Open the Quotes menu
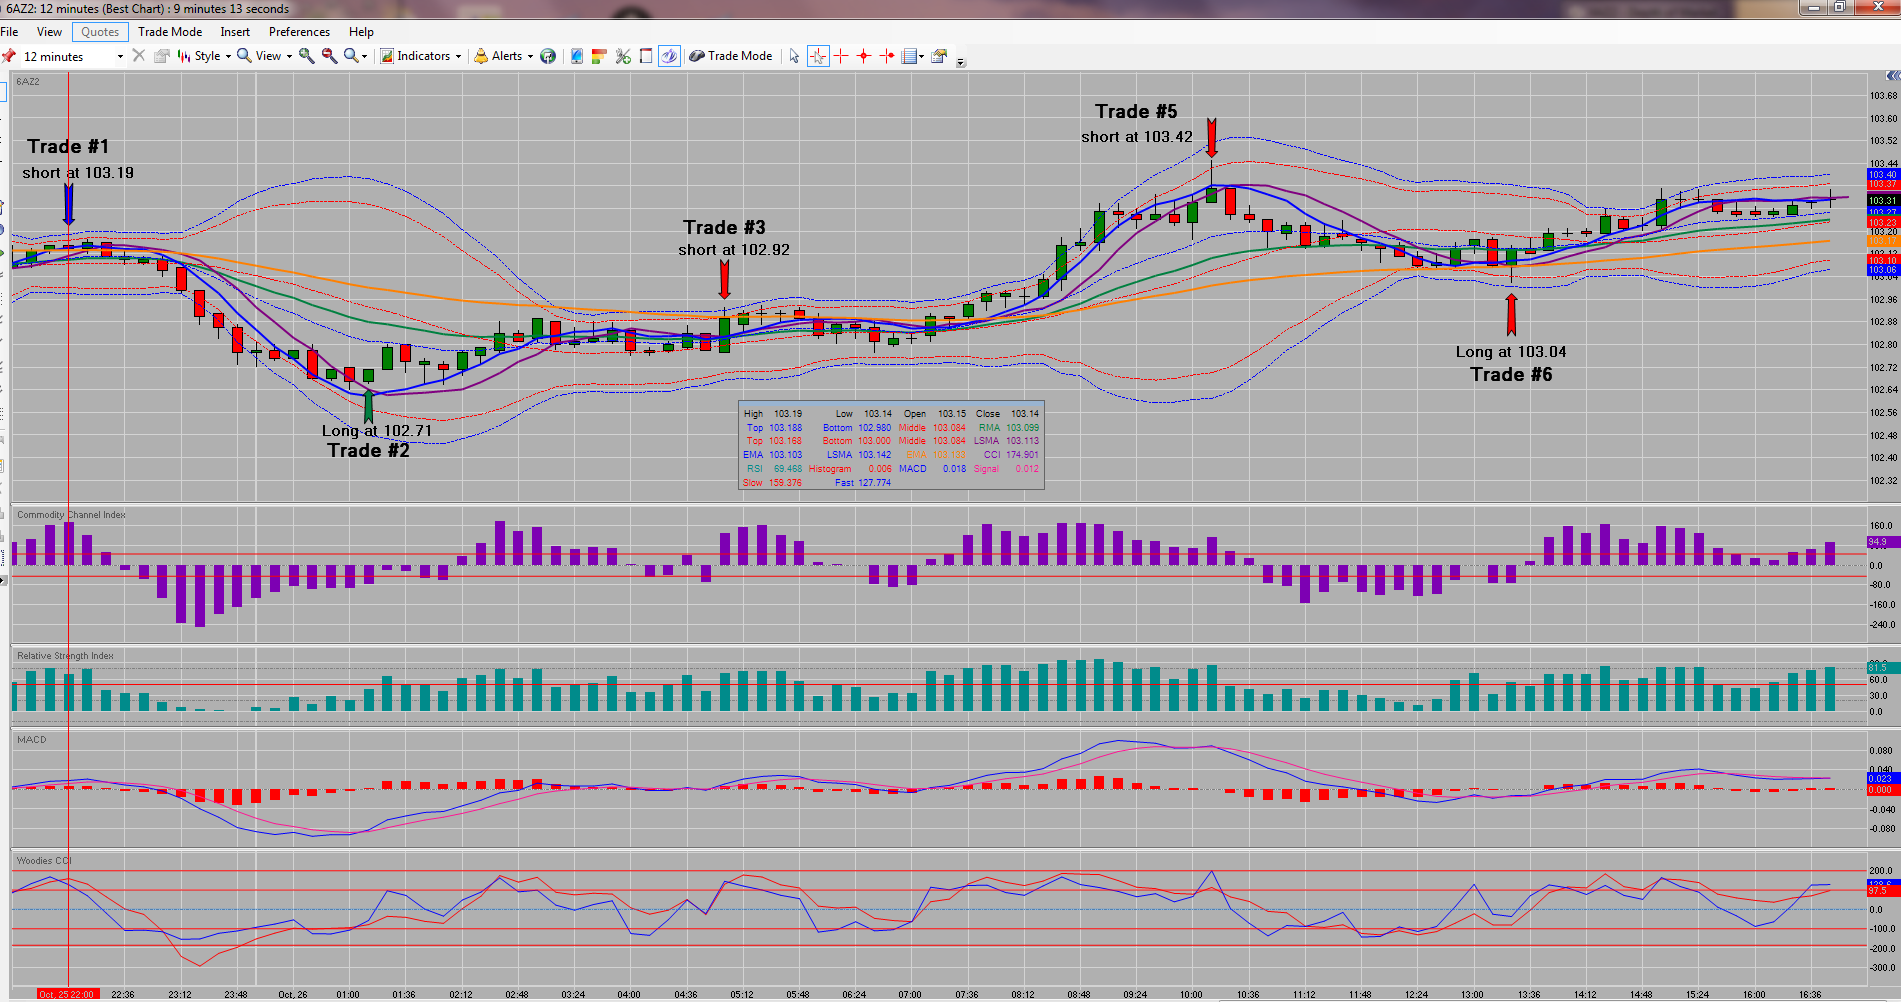 (100, 32)
